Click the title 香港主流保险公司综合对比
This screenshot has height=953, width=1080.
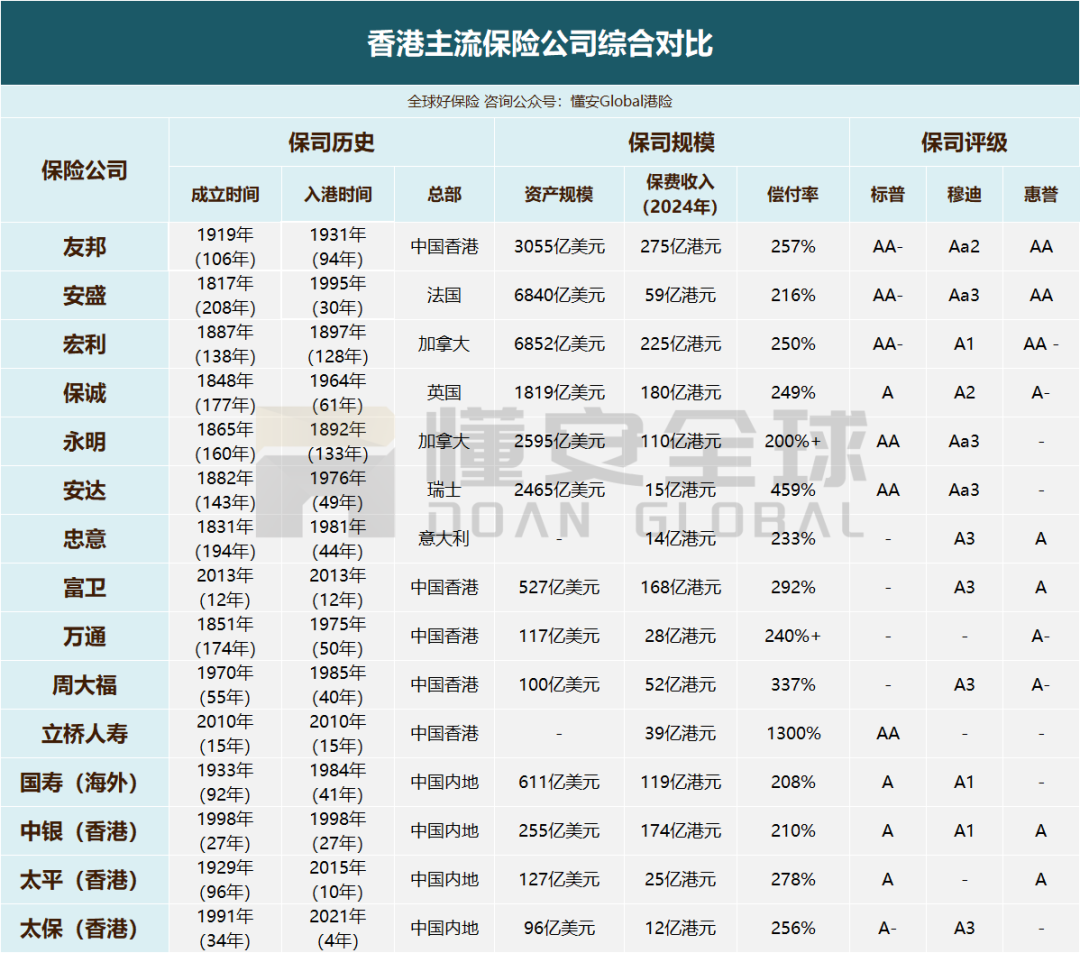(540, 45)
